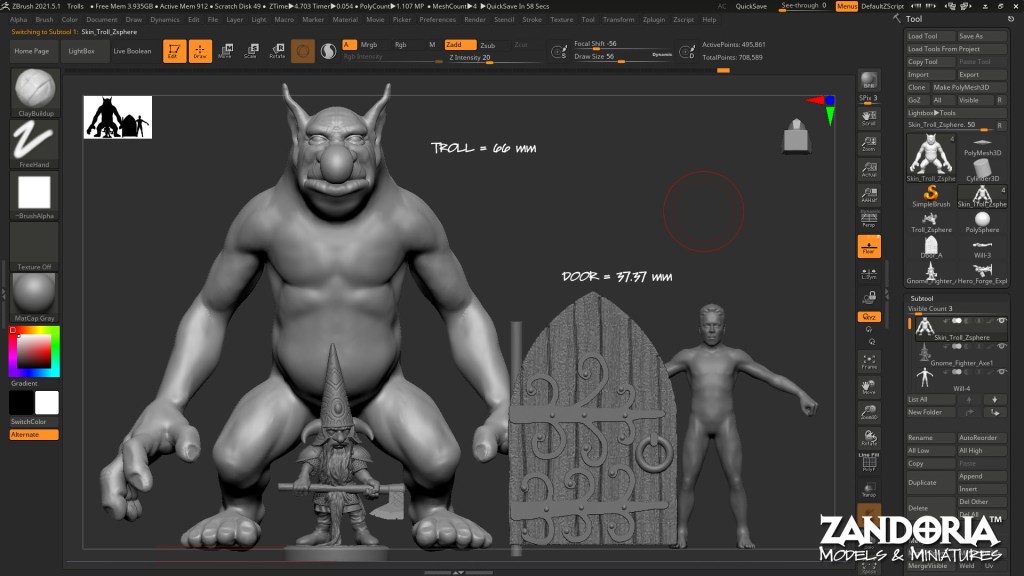Switch to the Move transform tool
Screen dimensions: 1024x576
click(x=225, y=51)
